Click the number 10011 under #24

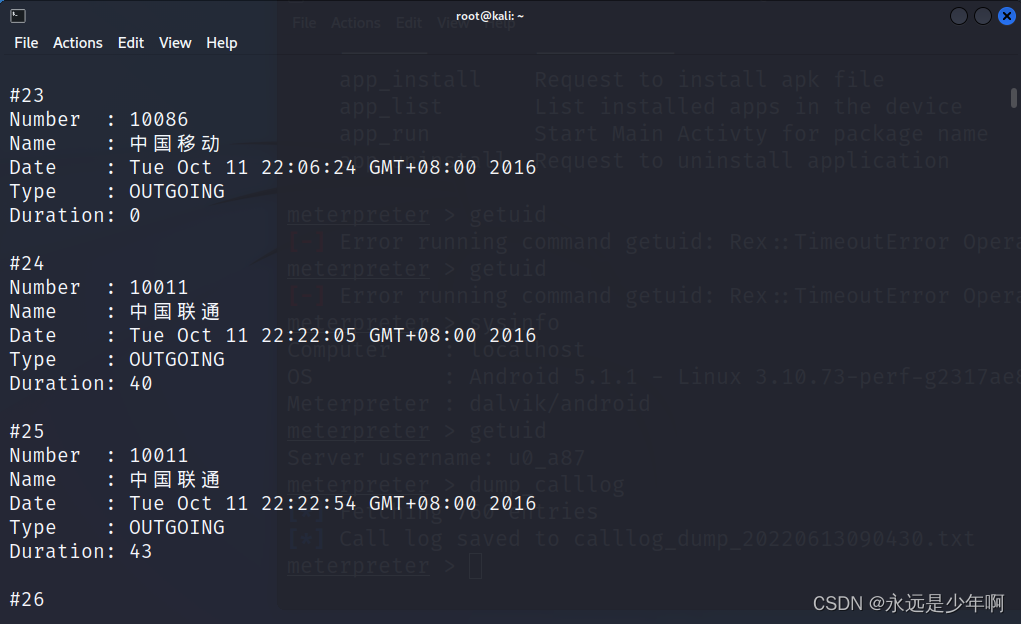coord(158,288)
